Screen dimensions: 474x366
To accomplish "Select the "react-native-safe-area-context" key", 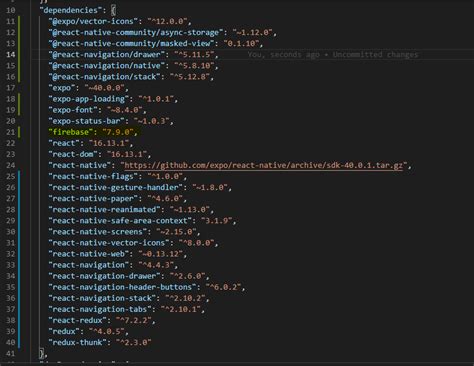I will point(120,221).
